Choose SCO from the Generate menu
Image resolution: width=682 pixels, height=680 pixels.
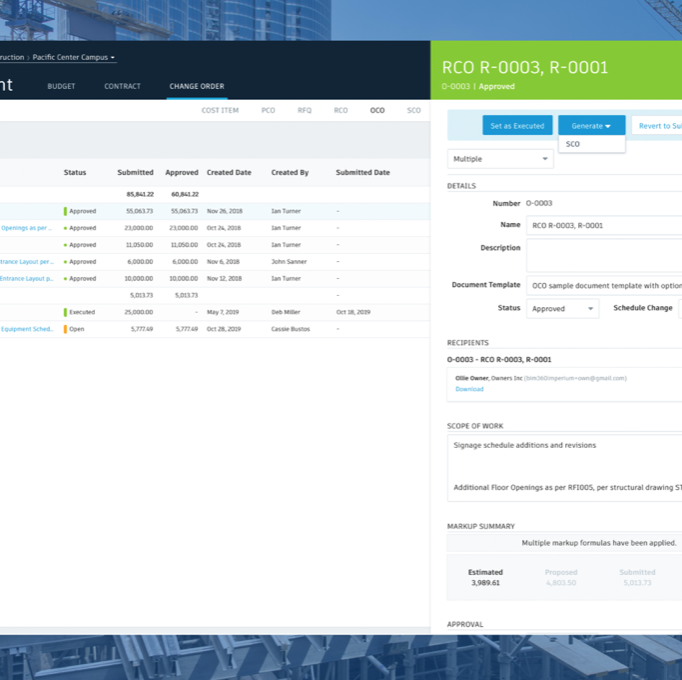click(592, 144)
